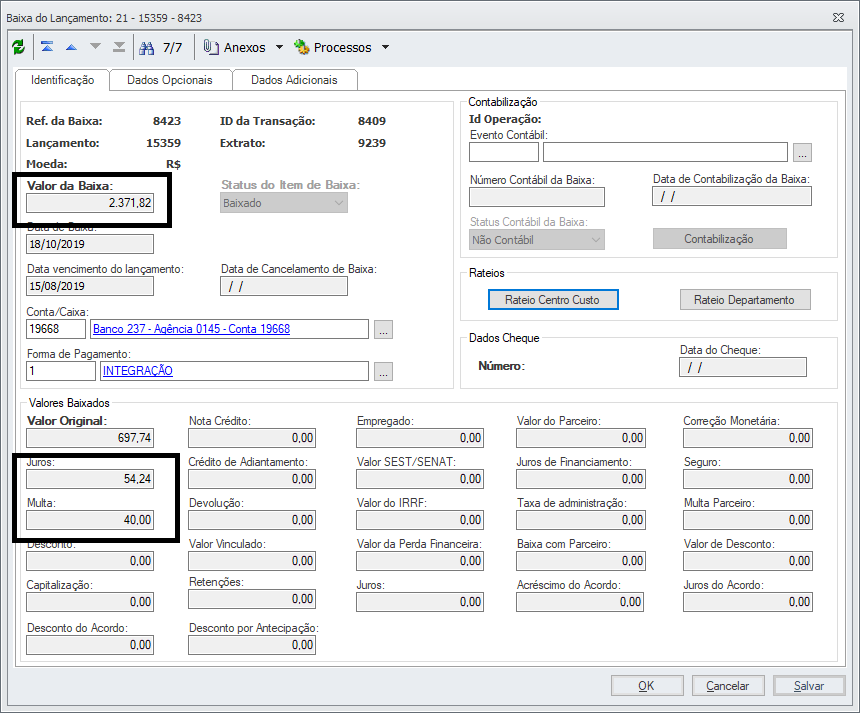The image size is (860, 713).
Task: Open Status Contábil da Baixa dropdown
Action: click(537, 240)
